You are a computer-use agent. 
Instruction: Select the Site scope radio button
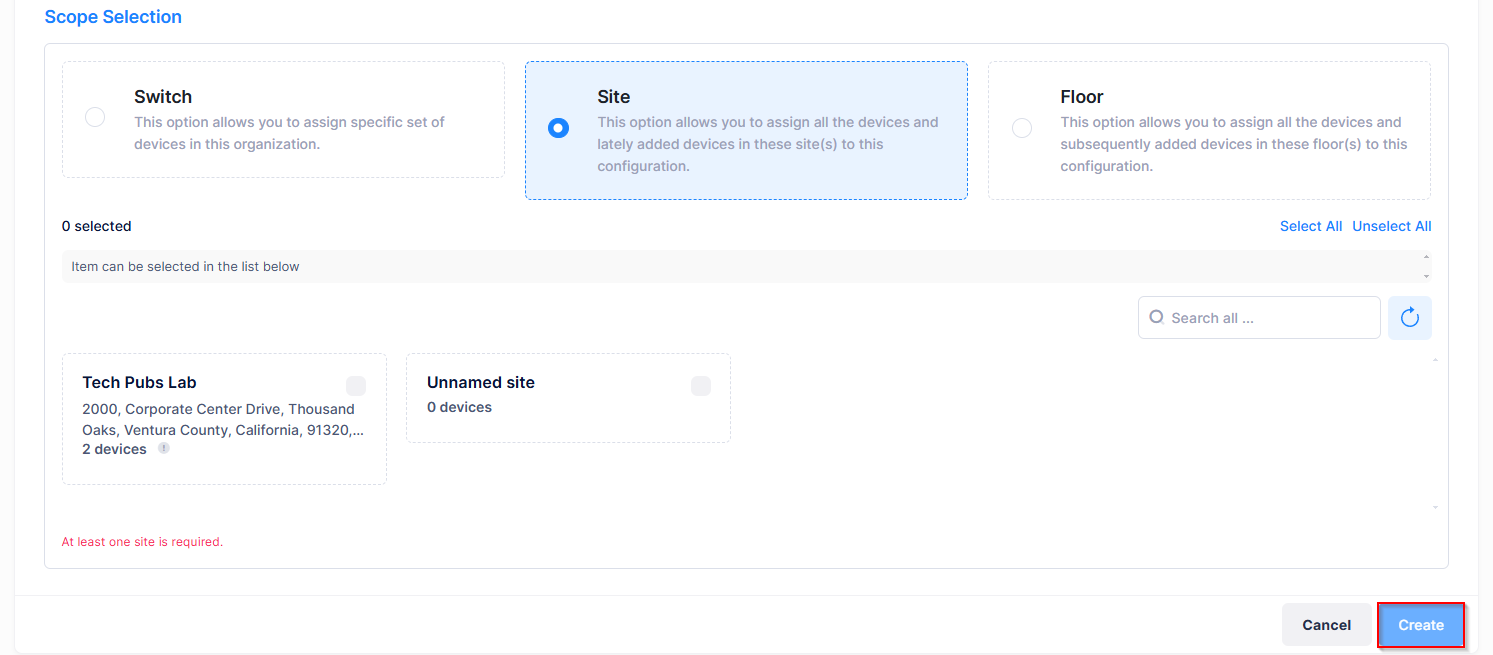[x=558, y=128]
